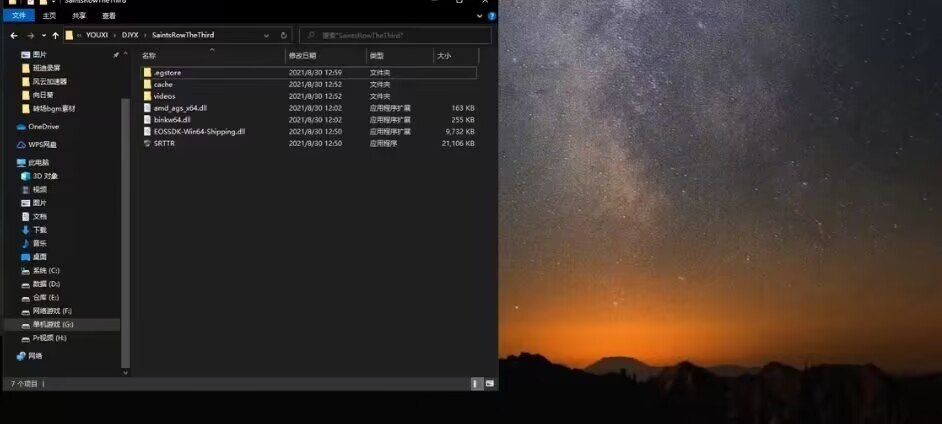The image size is (942, 424).
Task: Go up one folder level with up arrow
Action: click(x=55, y=35)
